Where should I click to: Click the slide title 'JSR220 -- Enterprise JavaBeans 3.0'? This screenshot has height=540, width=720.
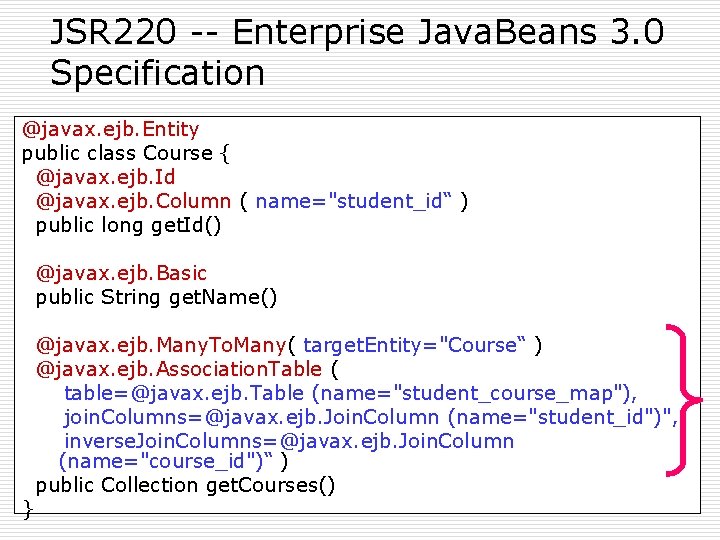click(x=357, y=32)
